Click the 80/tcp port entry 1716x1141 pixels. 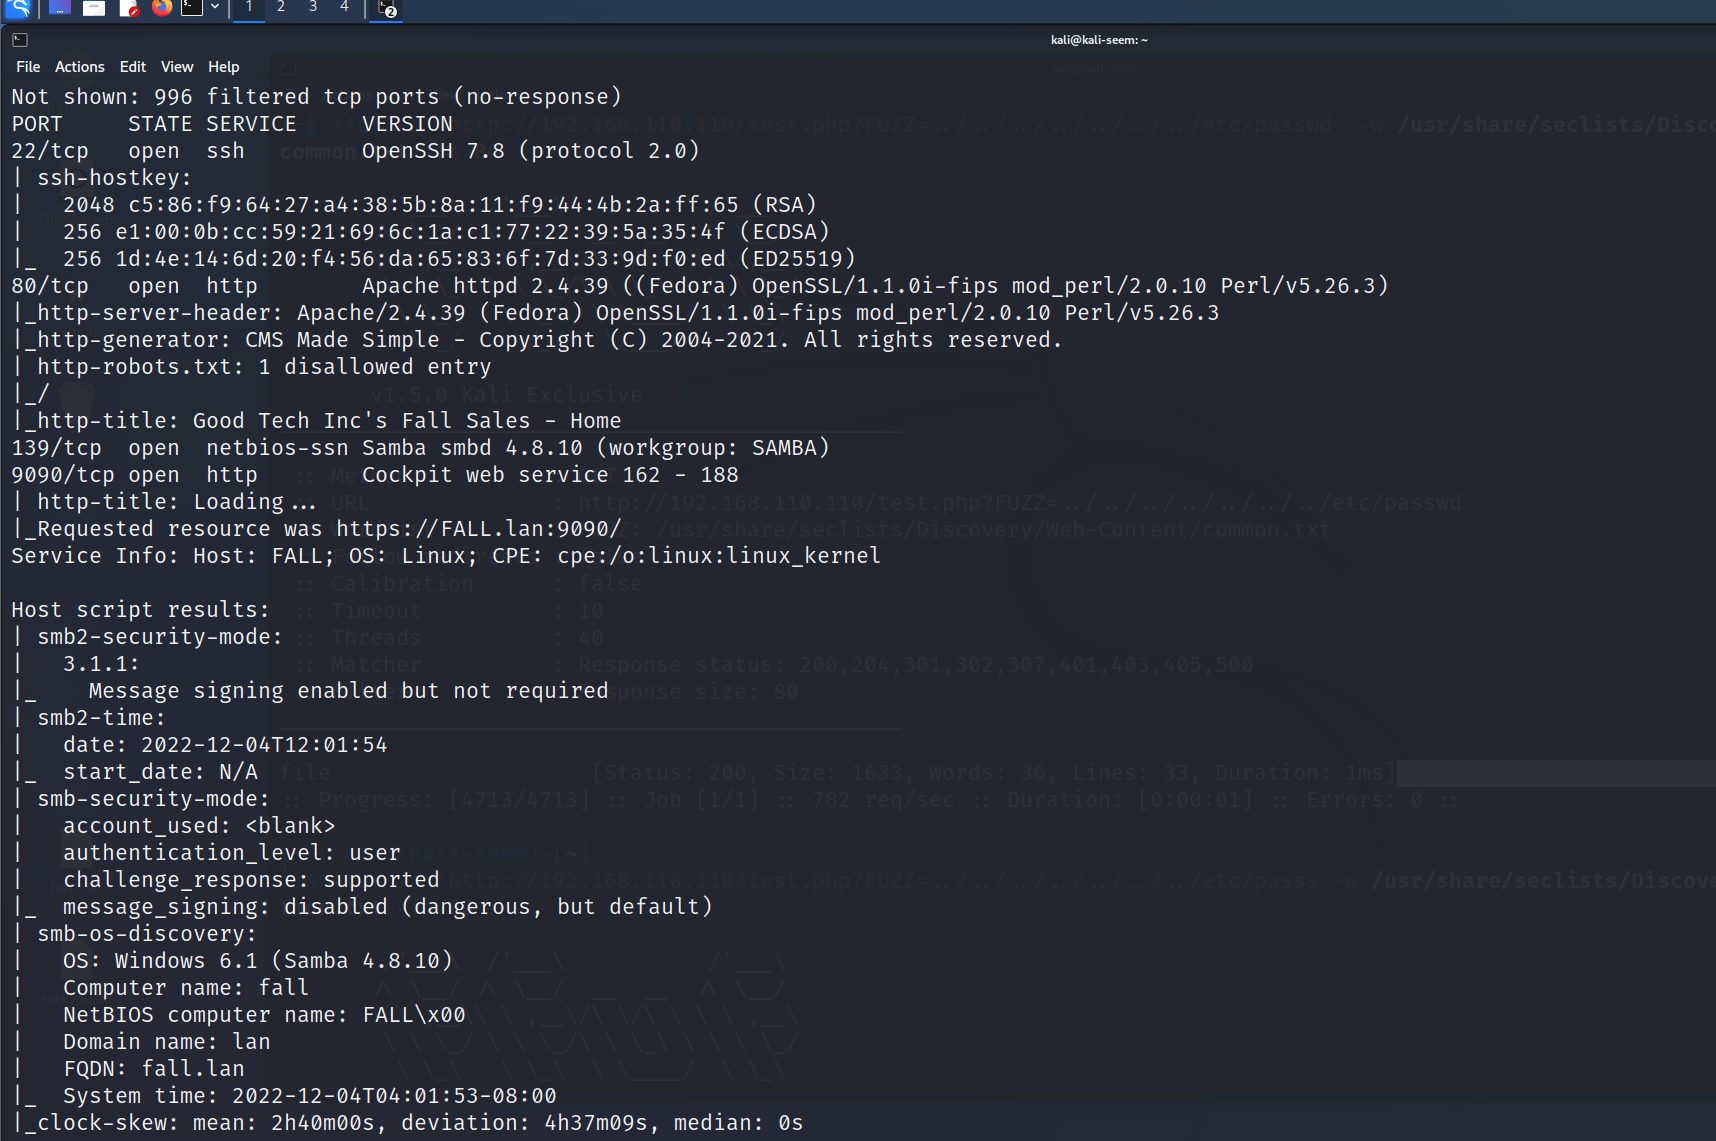coord(50,286)
